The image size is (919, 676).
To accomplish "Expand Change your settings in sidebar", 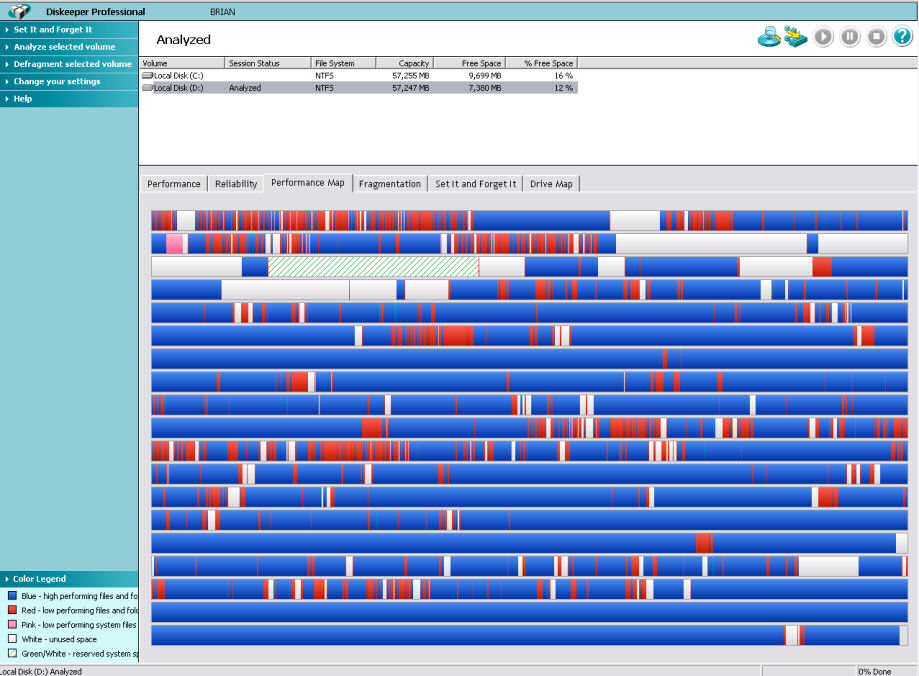I will tap(69, 81).
